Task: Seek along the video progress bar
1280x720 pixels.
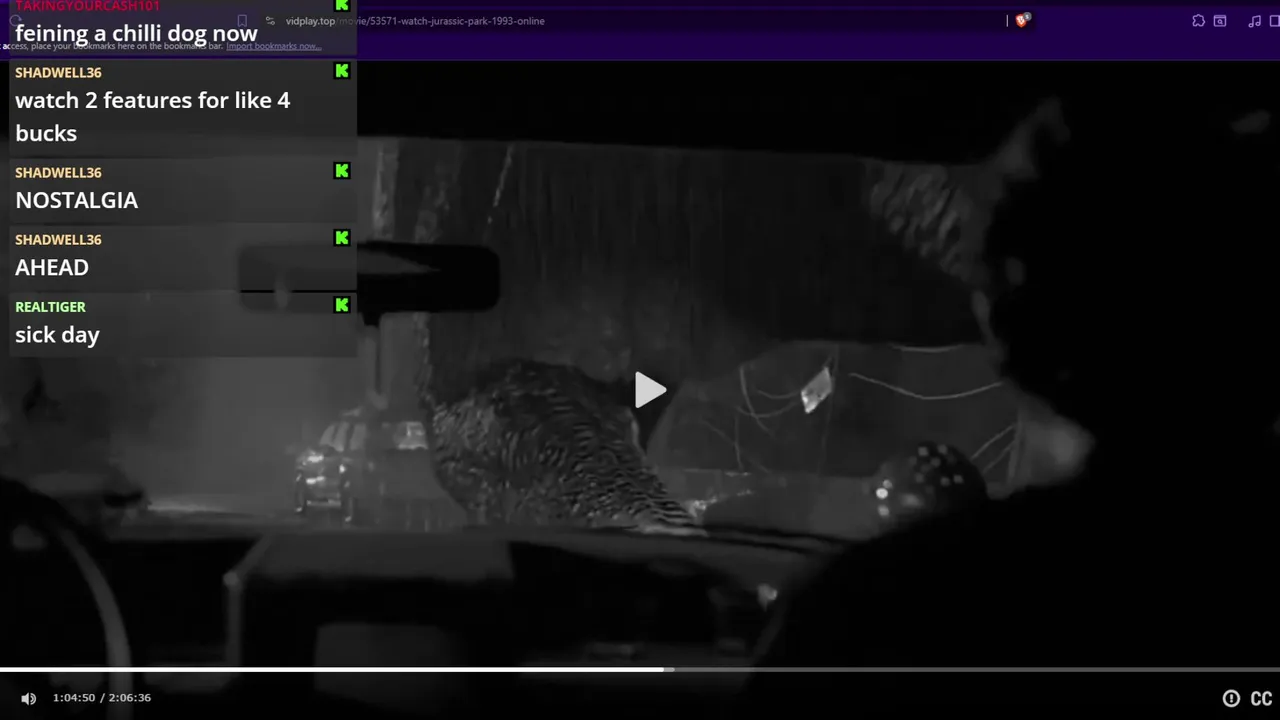Action: 640,669
